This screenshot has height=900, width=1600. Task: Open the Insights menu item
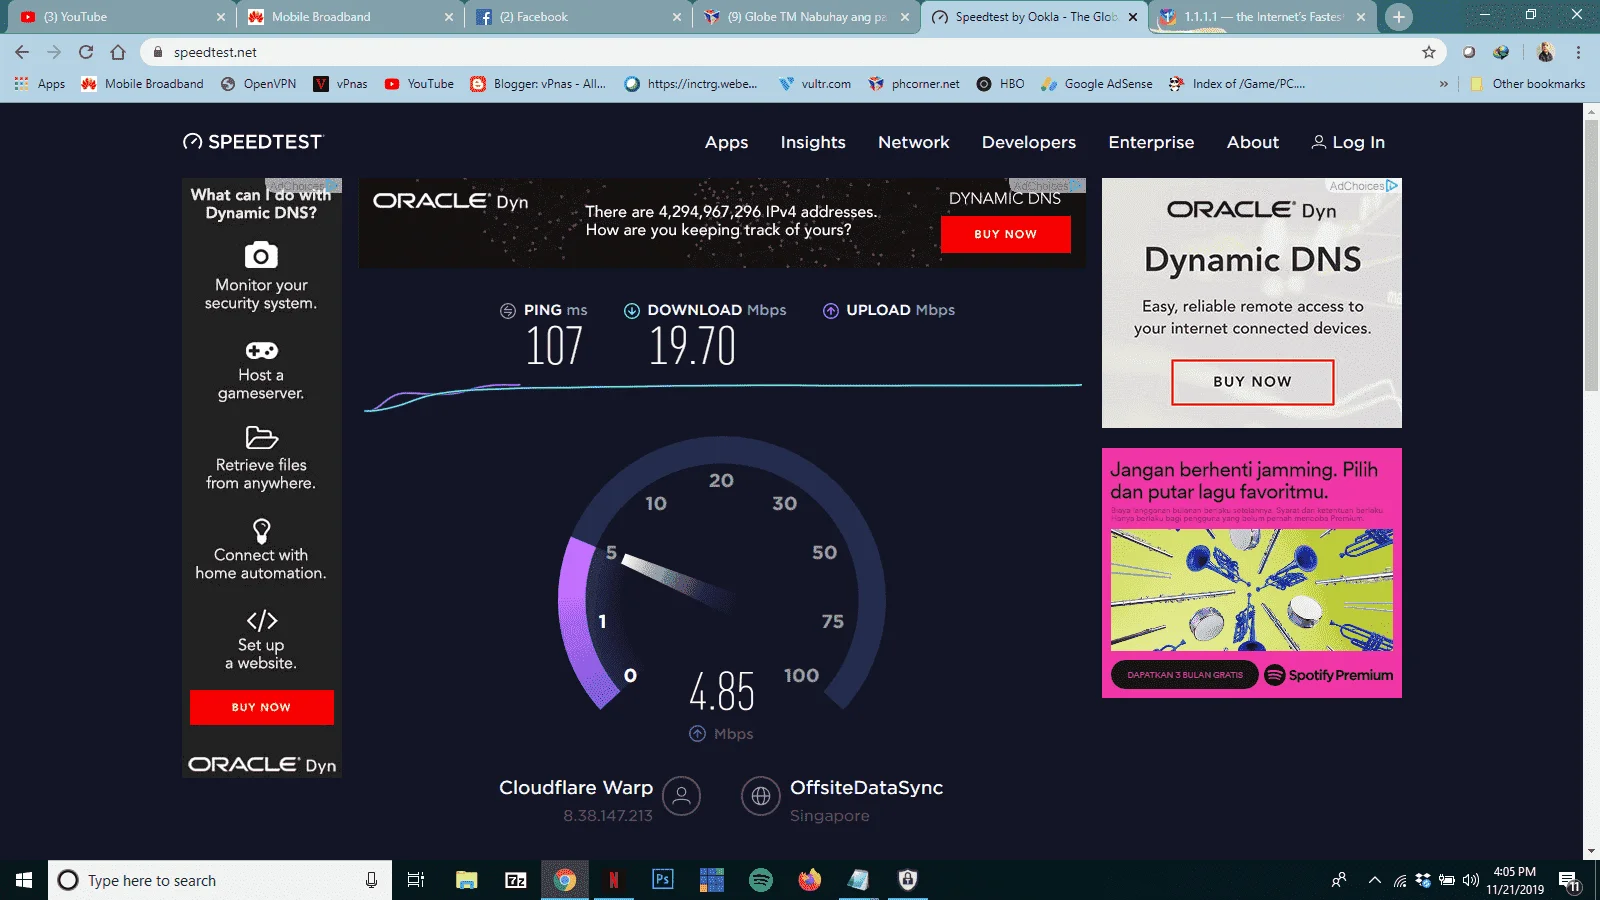pos(813,142)
